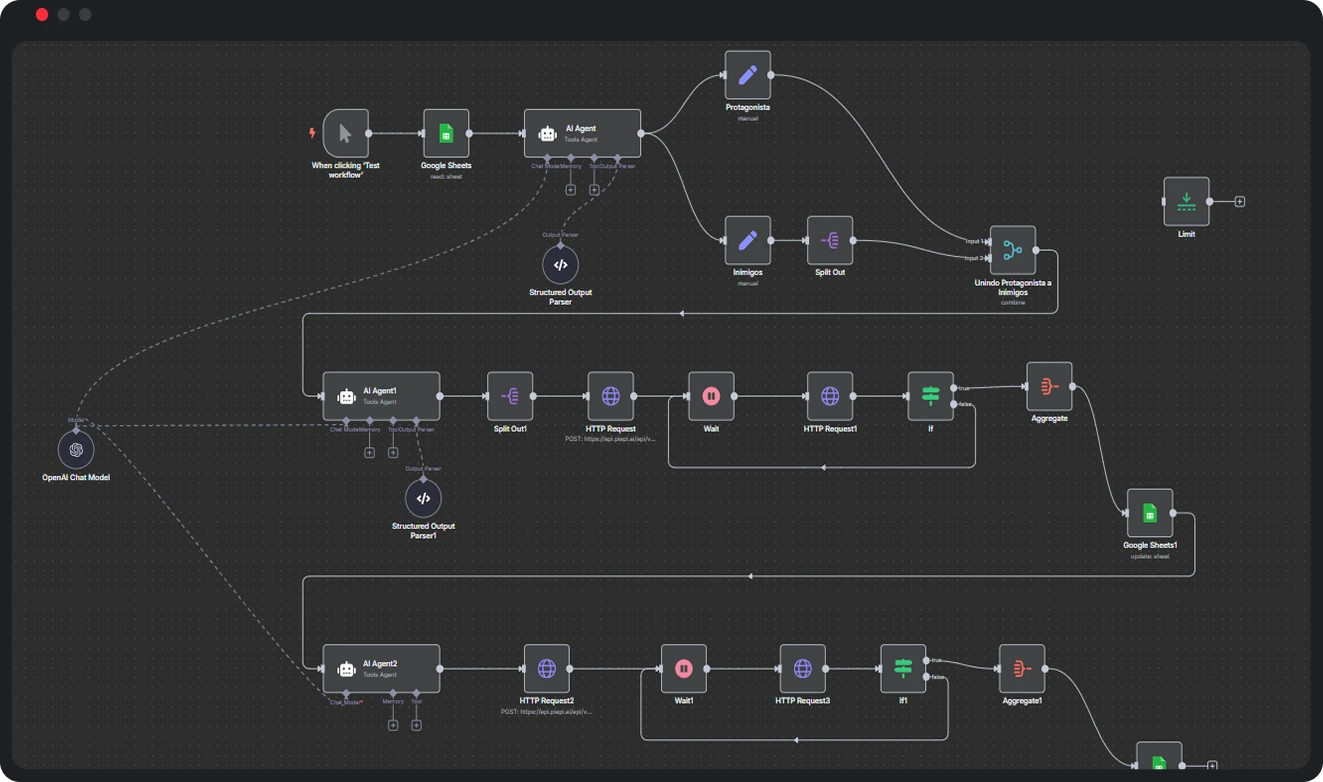Open the HTTP Request1 node
Screen dimensions: 1323x782
(830, 396)
